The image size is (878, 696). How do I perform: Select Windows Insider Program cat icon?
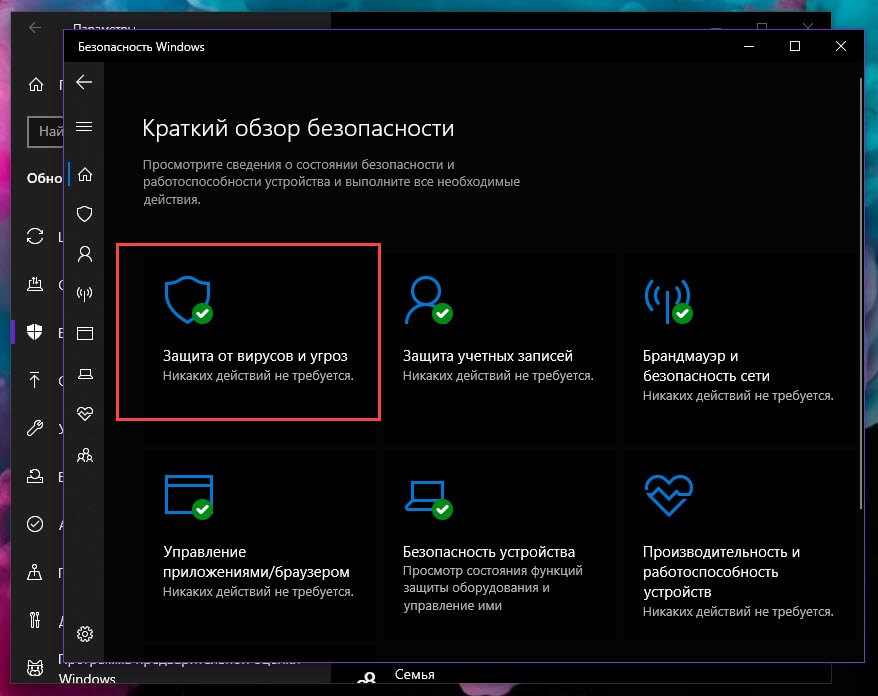tap(35, 668)
